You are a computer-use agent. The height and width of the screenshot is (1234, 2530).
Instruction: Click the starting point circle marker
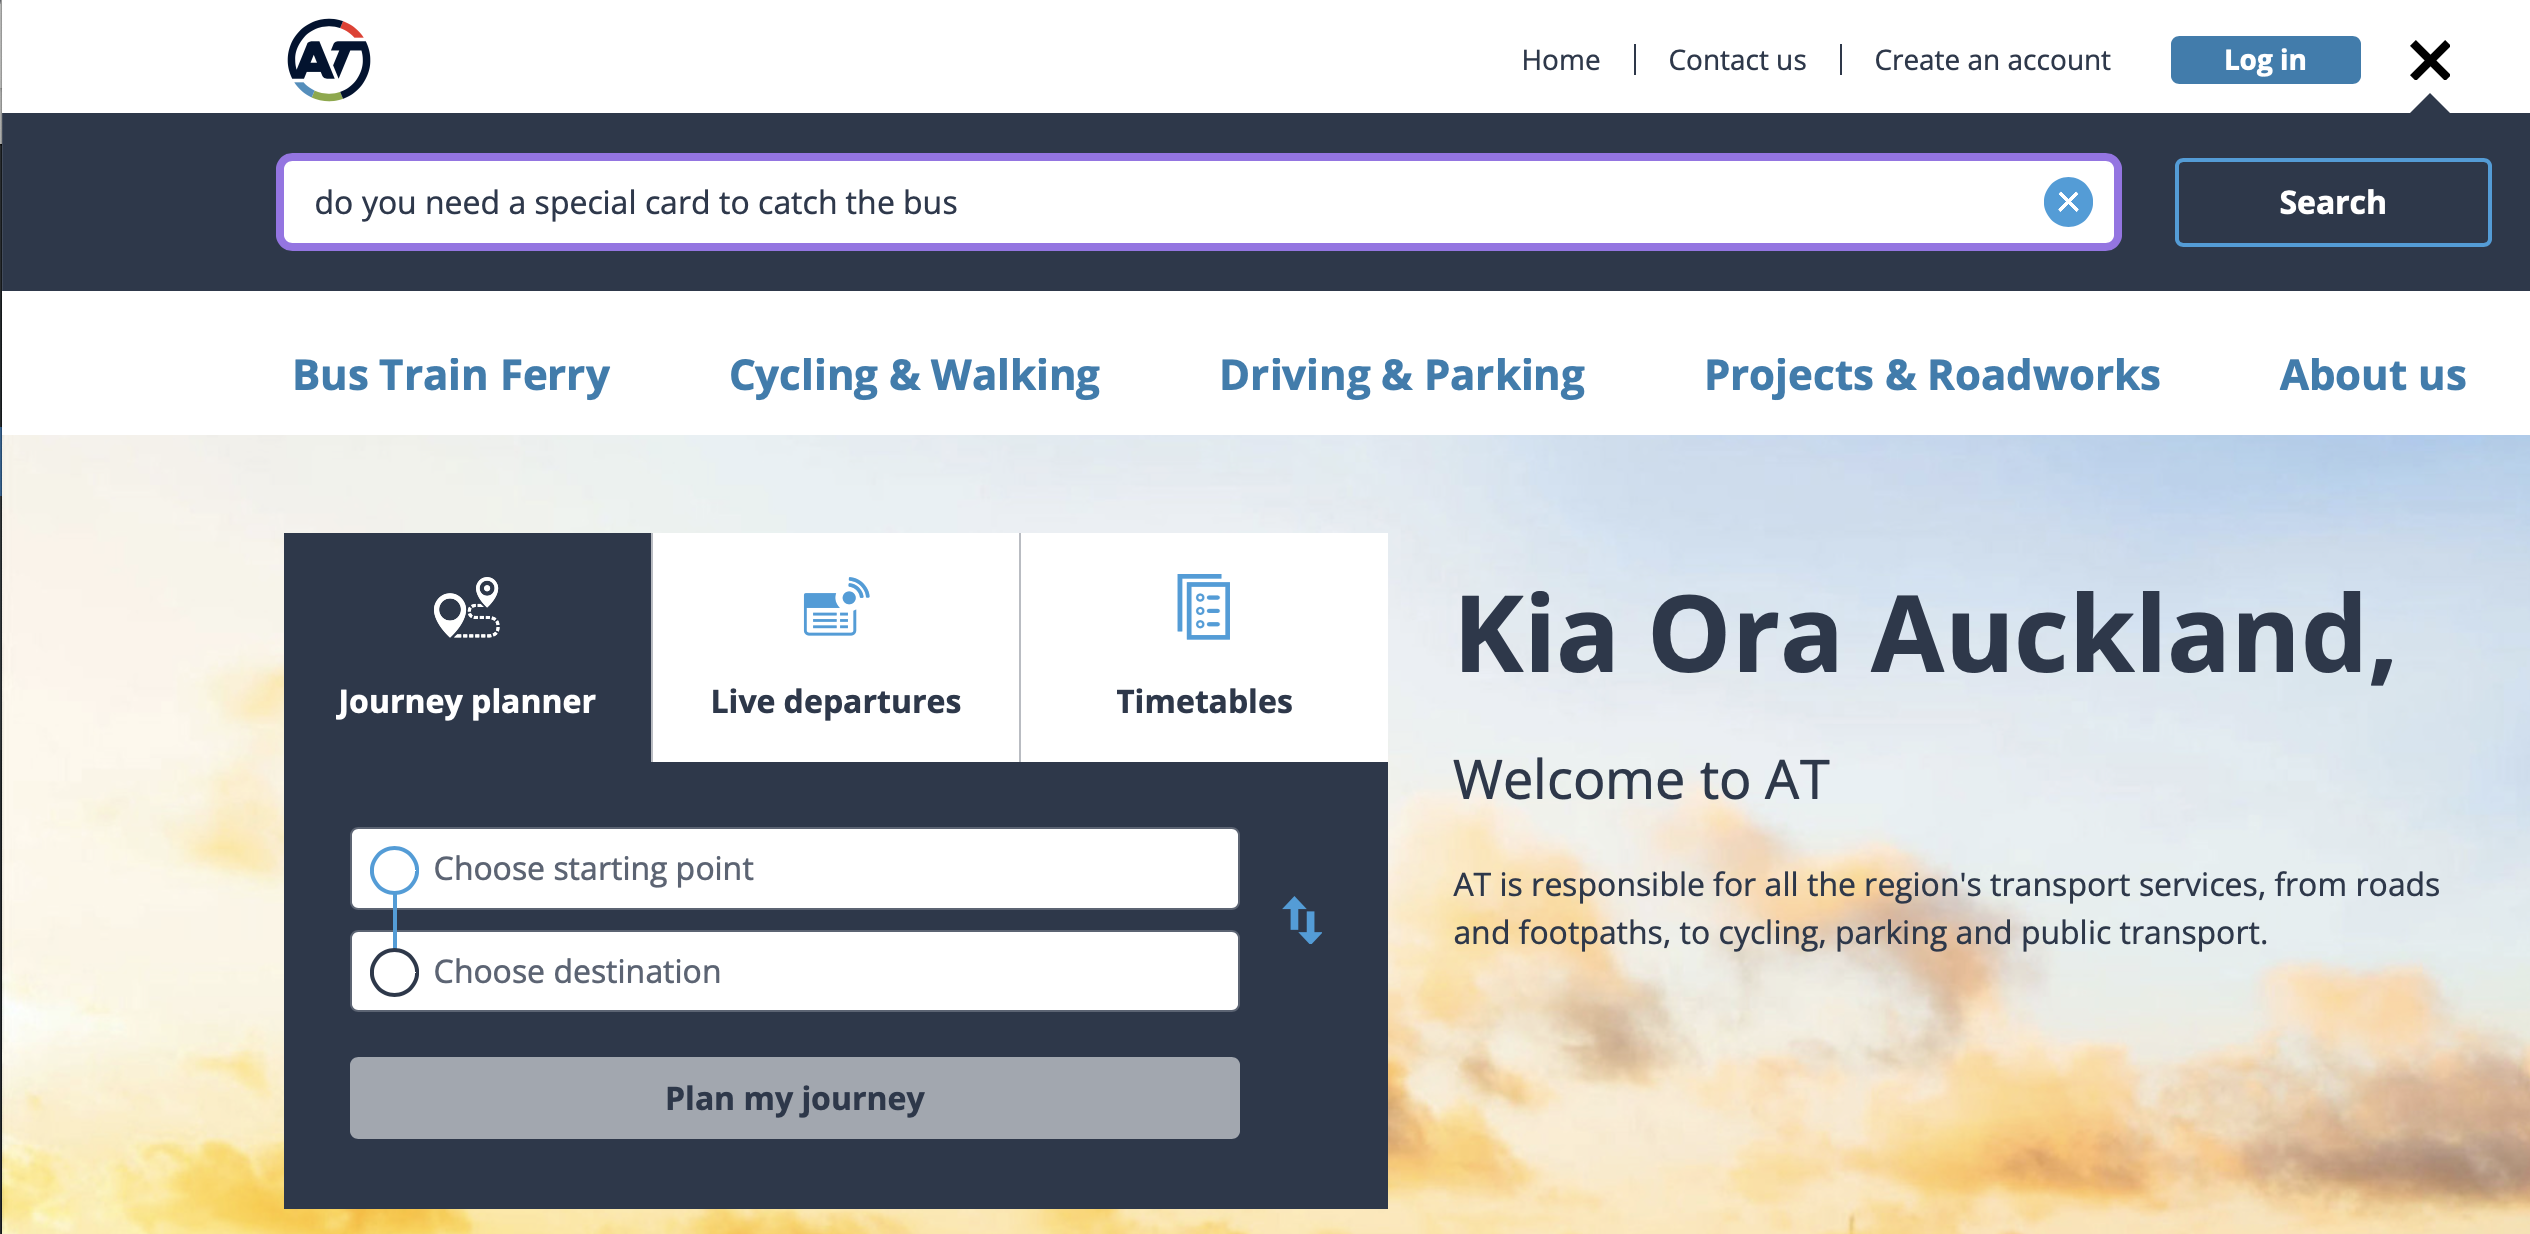point(394,869)
